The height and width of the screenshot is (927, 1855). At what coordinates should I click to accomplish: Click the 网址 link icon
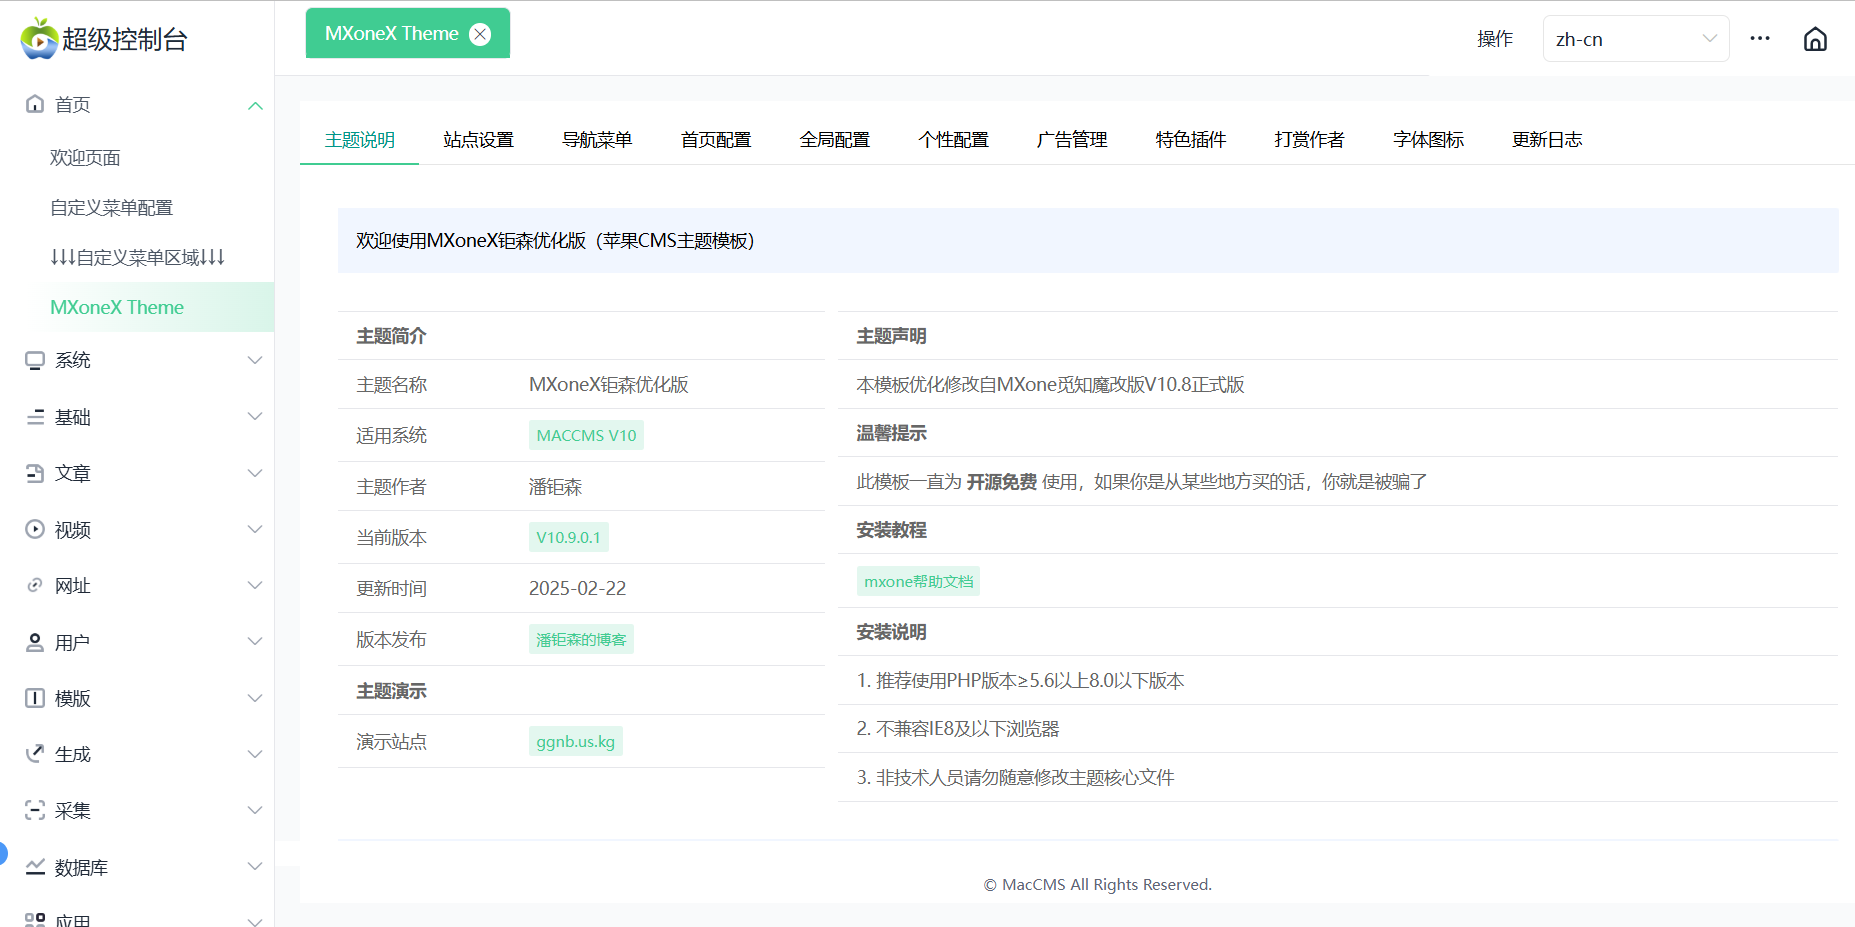[35, 585]
